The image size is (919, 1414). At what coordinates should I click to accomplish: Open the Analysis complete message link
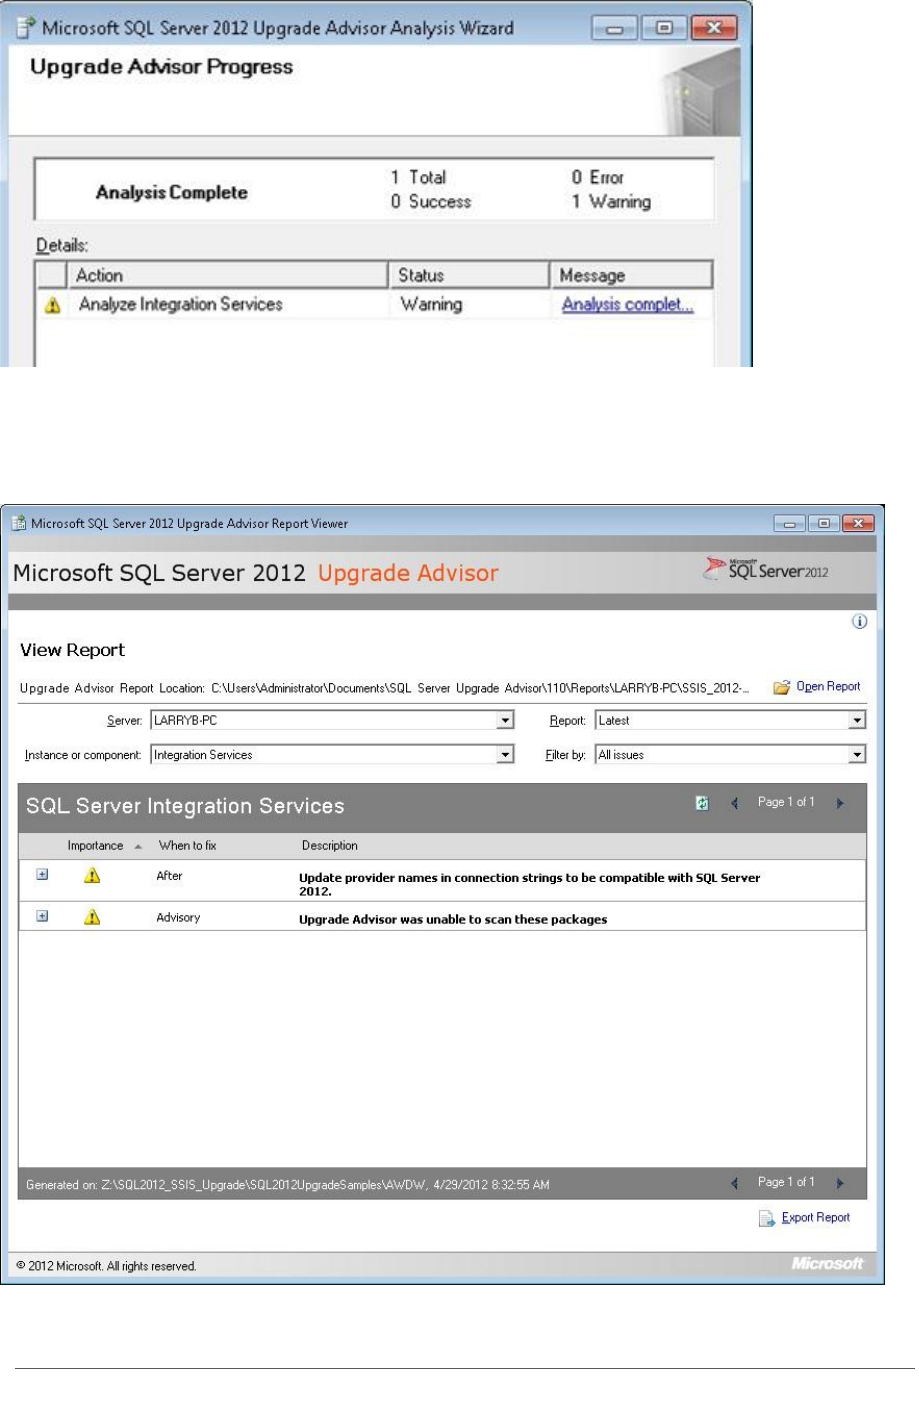click(x=627, y=305)
